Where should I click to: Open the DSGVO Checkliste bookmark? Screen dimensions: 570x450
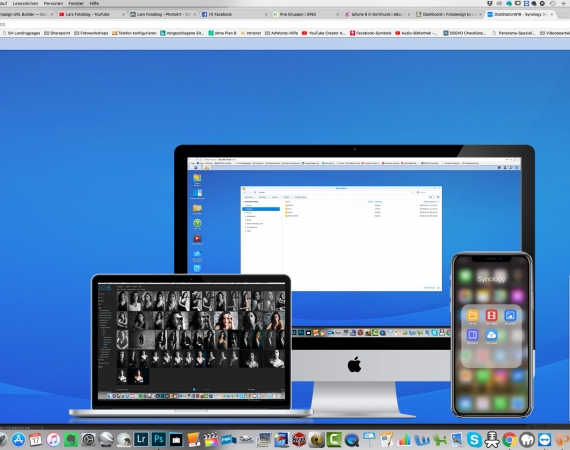point(465,33)
